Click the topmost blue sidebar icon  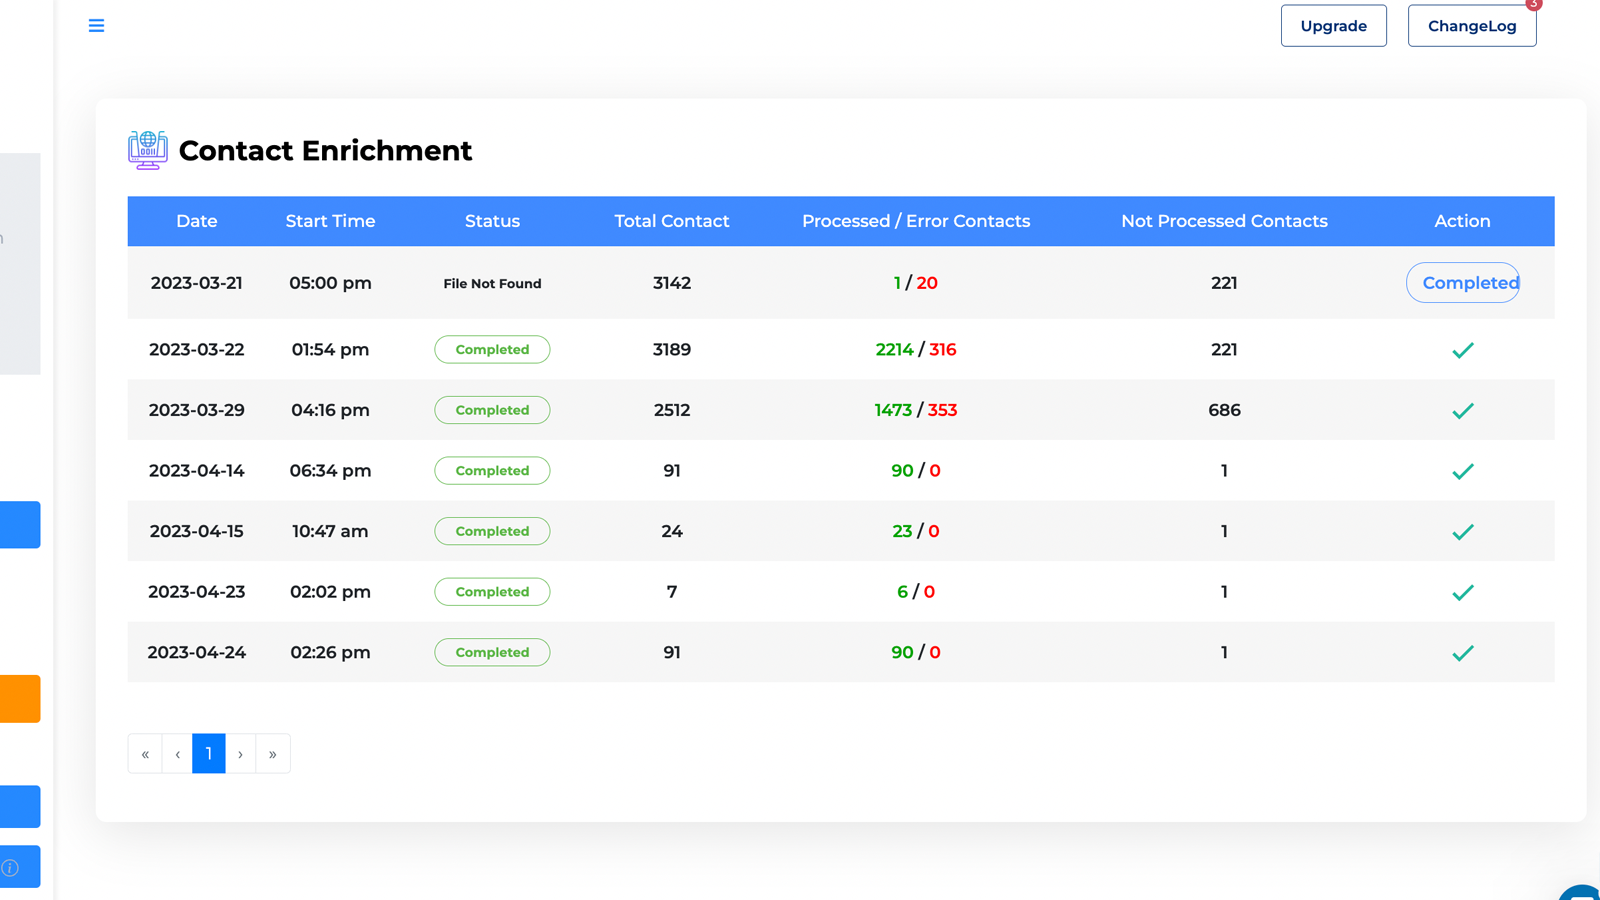(x=20, y=524)
